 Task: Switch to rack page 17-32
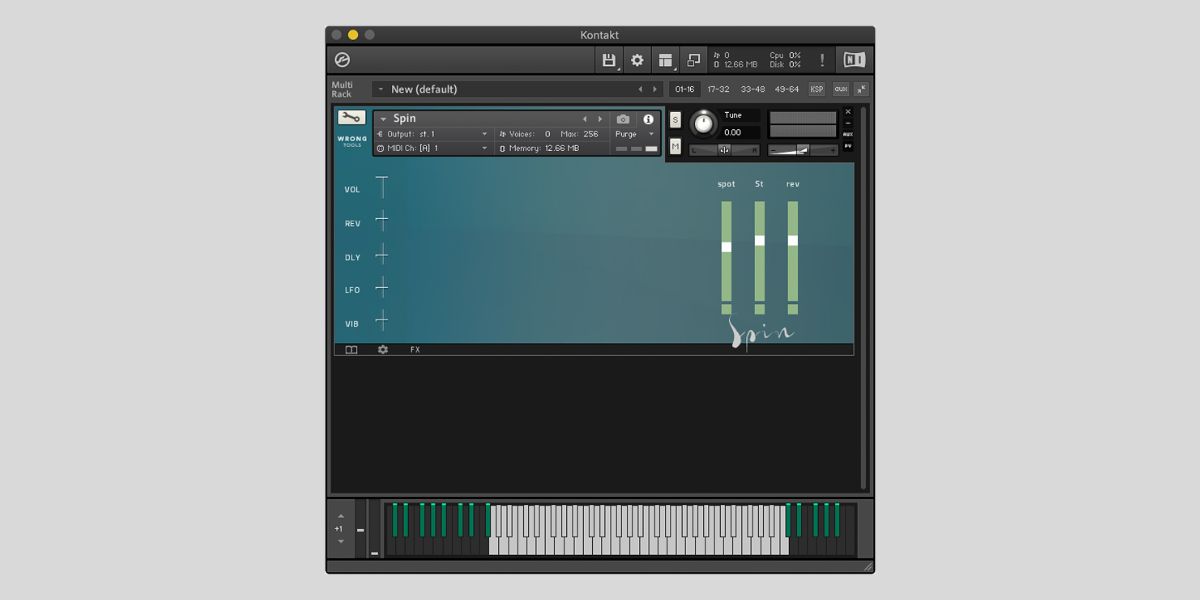tap(718, 89)
